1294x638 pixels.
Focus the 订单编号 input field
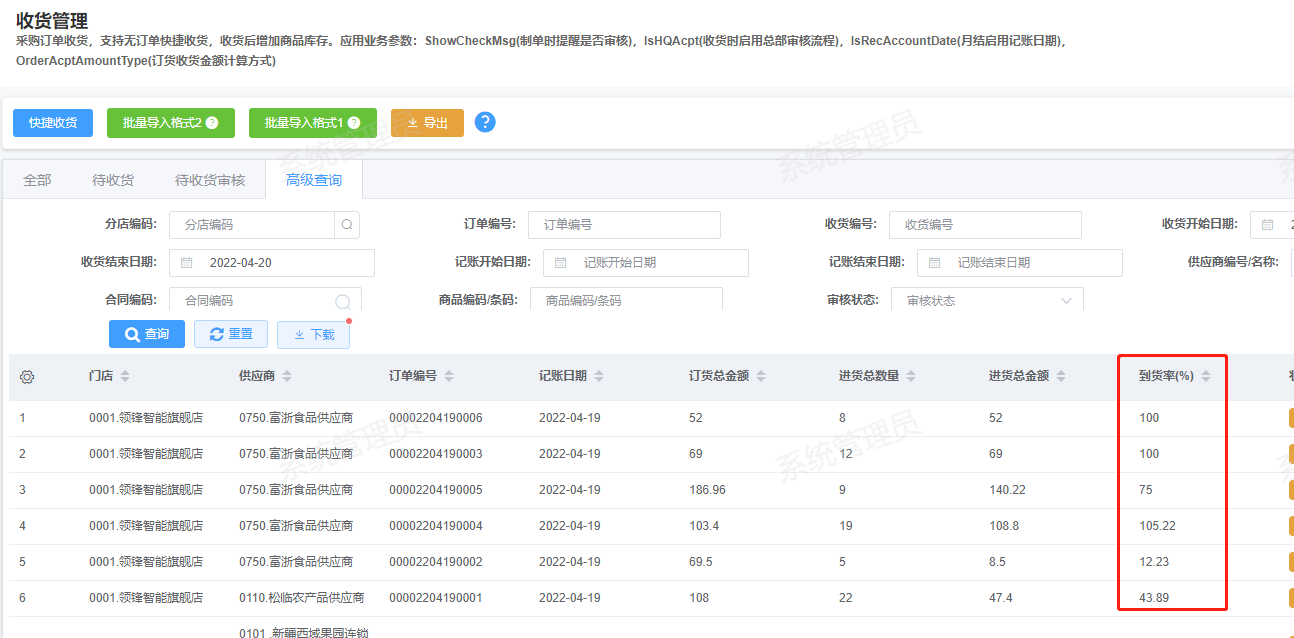click(x=624, y=225)
